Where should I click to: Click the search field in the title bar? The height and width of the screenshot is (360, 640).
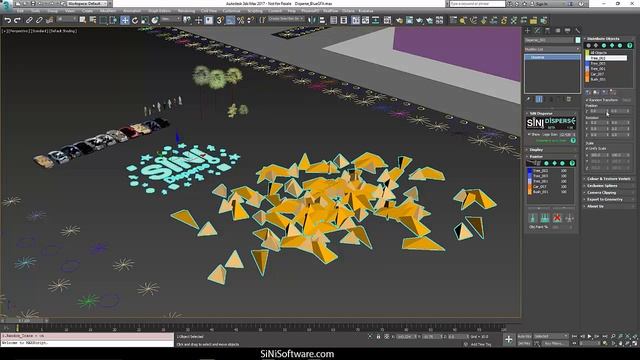477,4
